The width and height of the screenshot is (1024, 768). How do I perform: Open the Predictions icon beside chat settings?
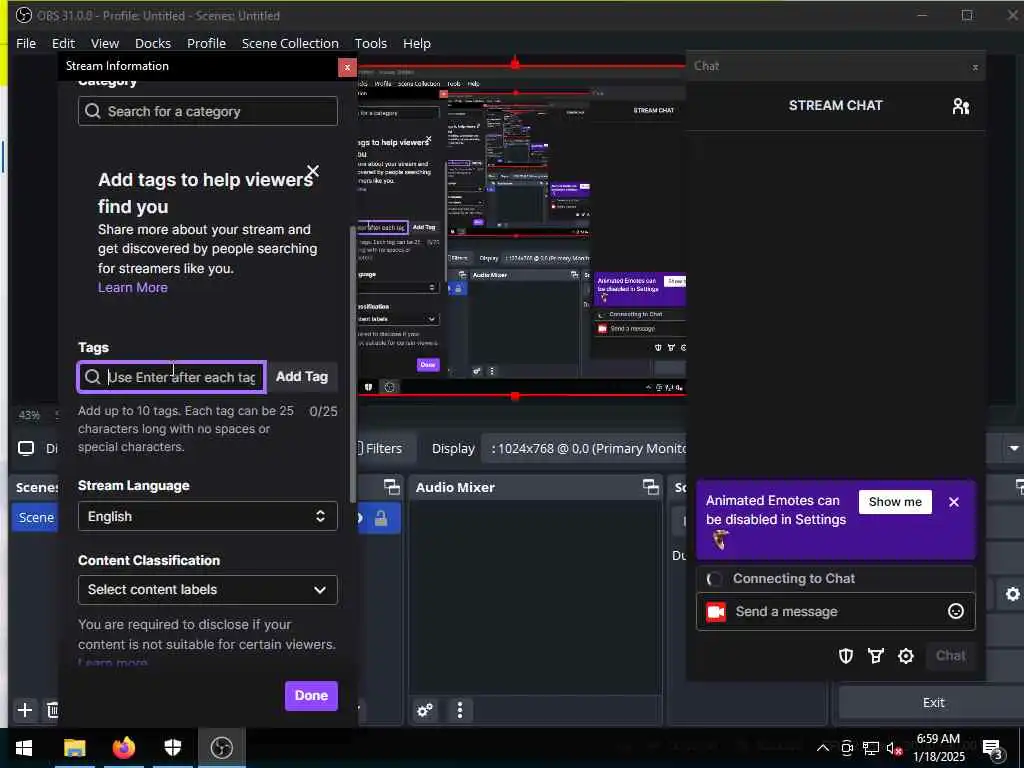[x=876, y=656]
